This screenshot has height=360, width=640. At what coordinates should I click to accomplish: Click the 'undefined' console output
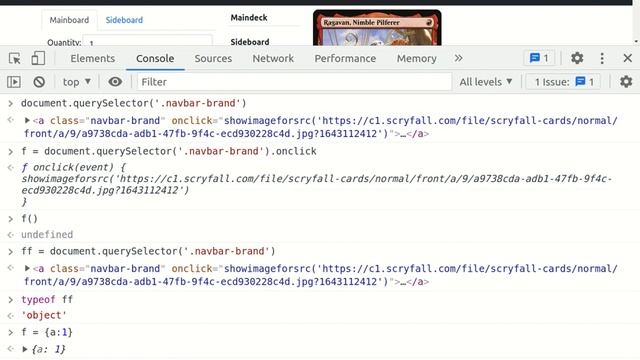point(47,235)
